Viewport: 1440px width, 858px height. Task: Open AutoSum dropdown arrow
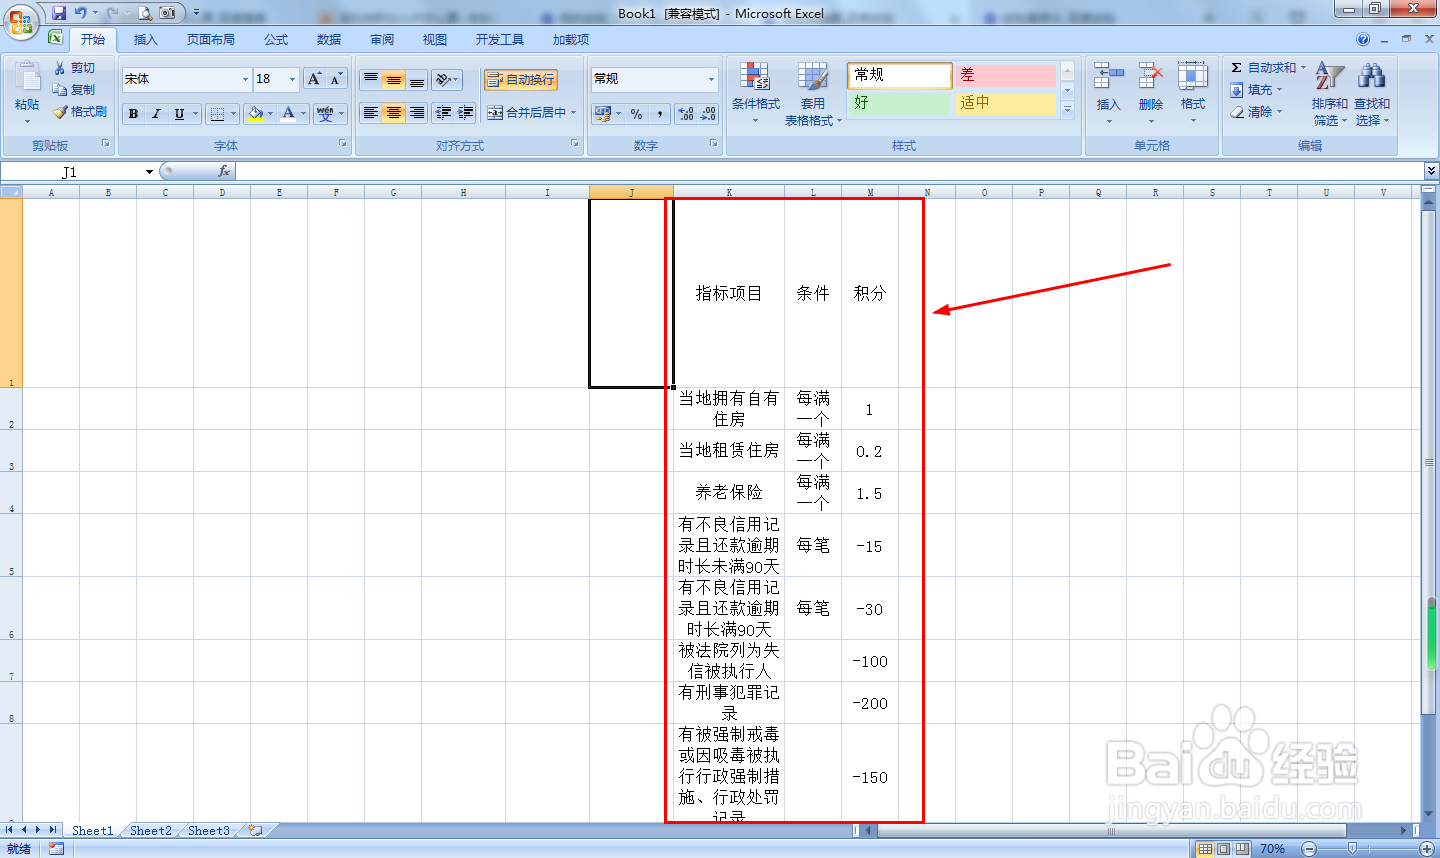coord(1303,68)
